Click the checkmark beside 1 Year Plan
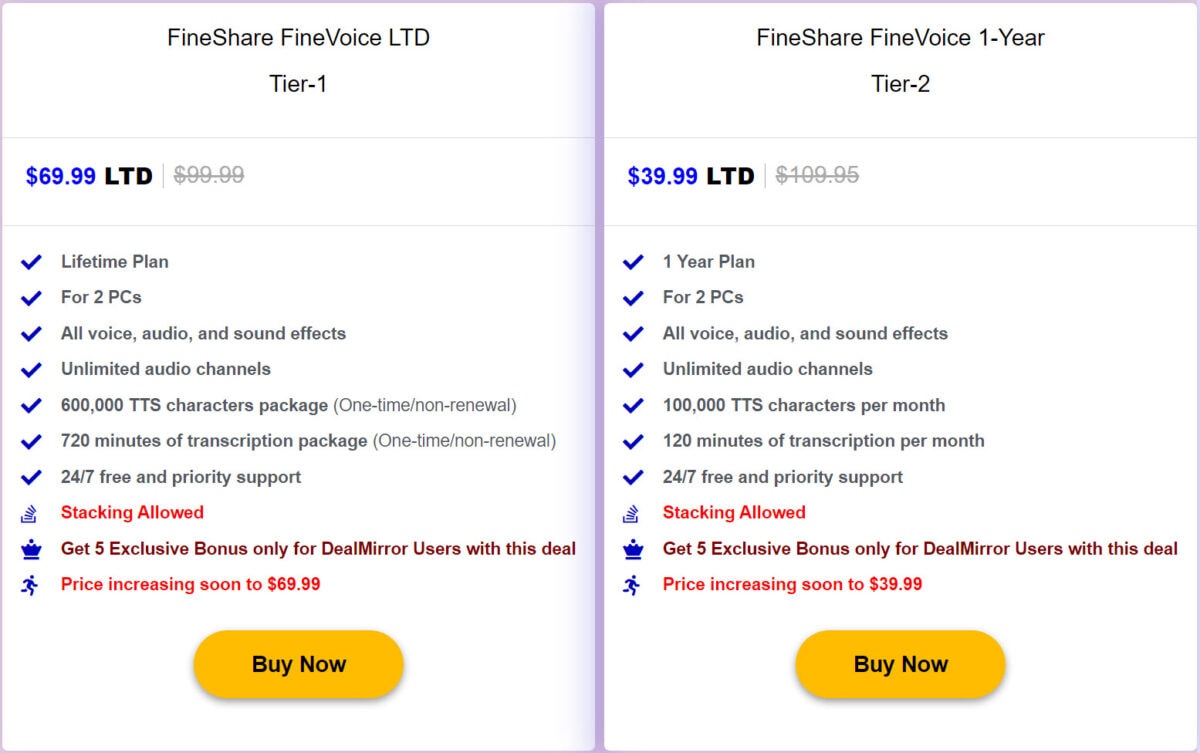1200x753 pixels. [633, 262]
